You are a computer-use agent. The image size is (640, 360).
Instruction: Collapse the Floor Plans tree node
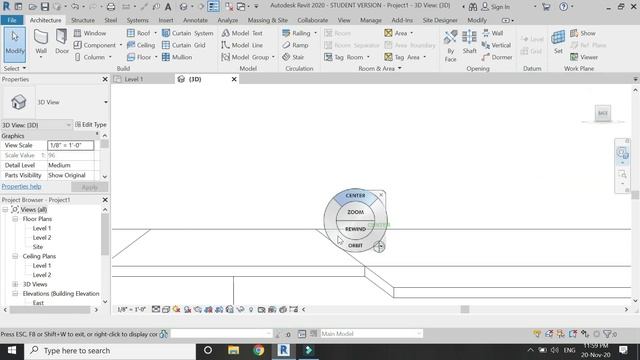pos(15,219)
